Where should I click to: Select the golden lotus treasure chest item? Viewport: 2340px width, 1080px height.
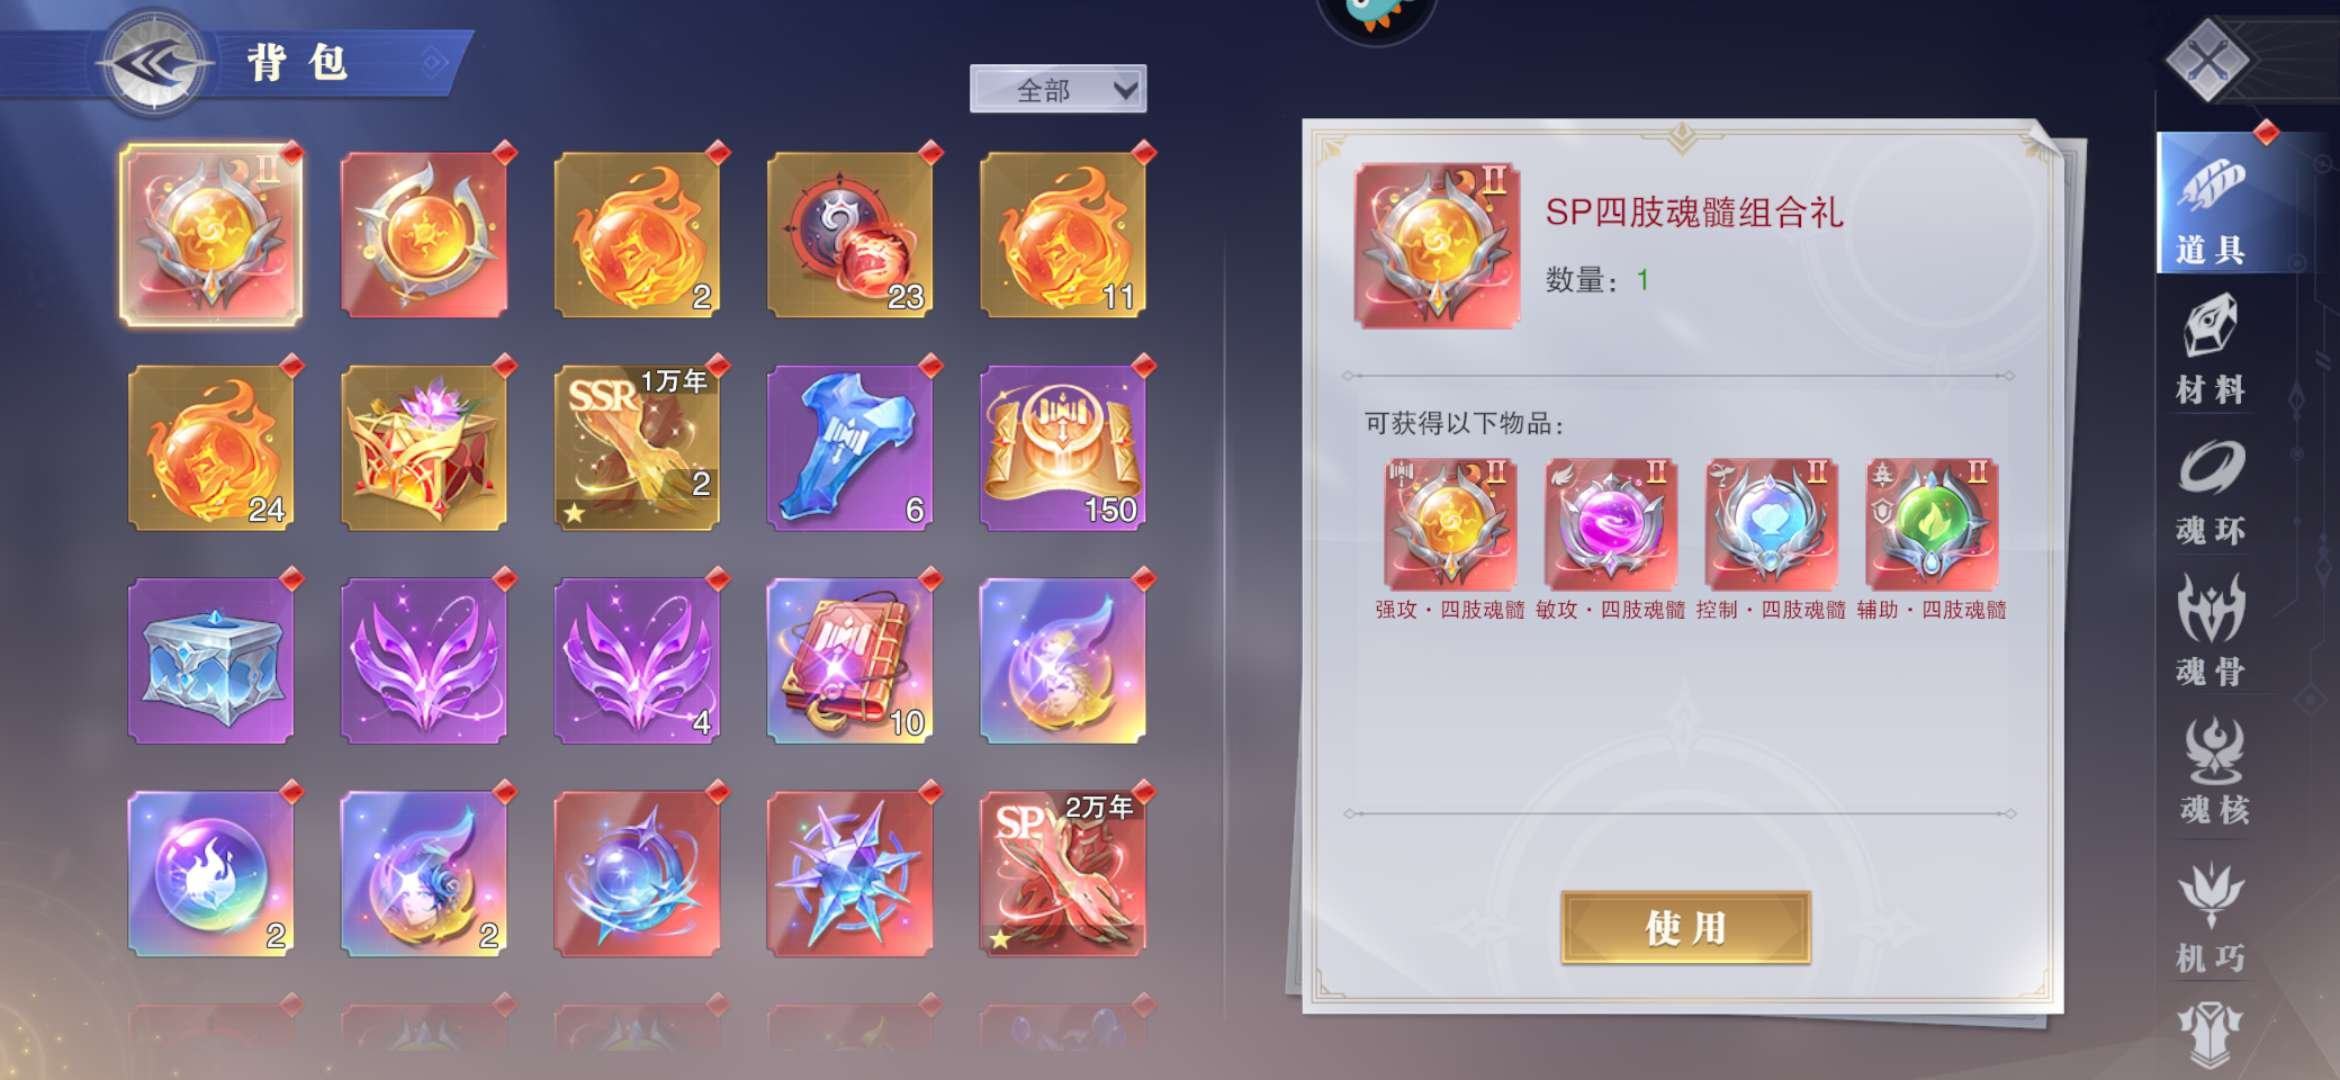tap(424, 448)
